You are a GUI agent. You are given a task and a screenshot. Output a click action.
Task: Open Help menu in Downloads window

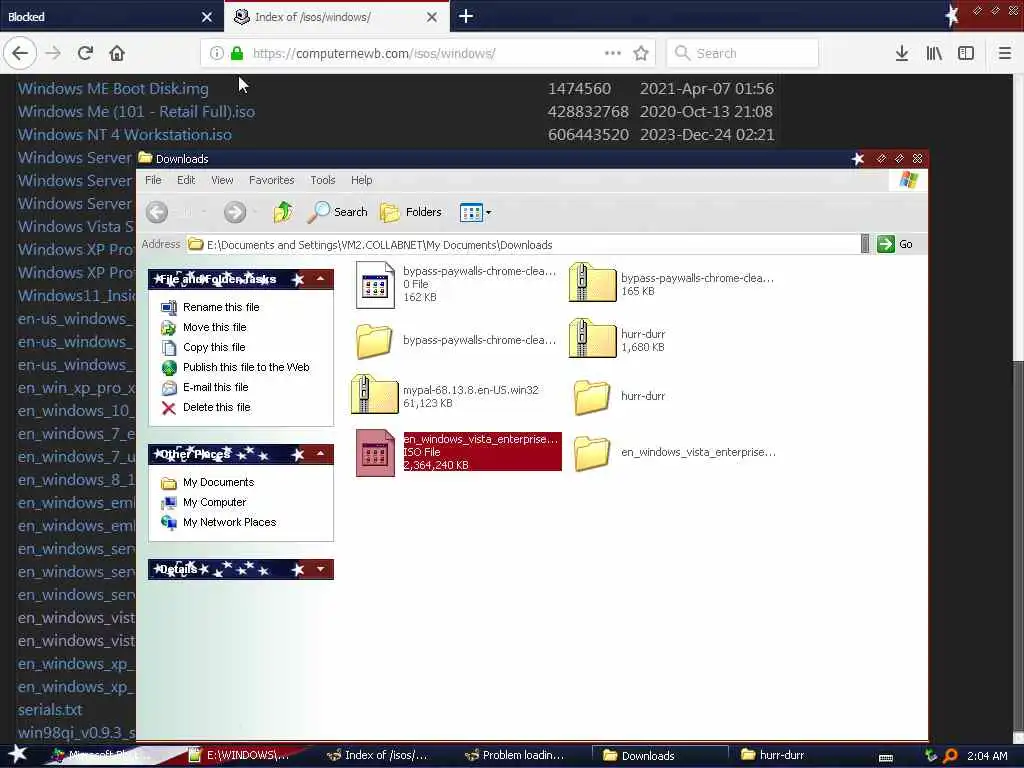[x=361, y=180]
